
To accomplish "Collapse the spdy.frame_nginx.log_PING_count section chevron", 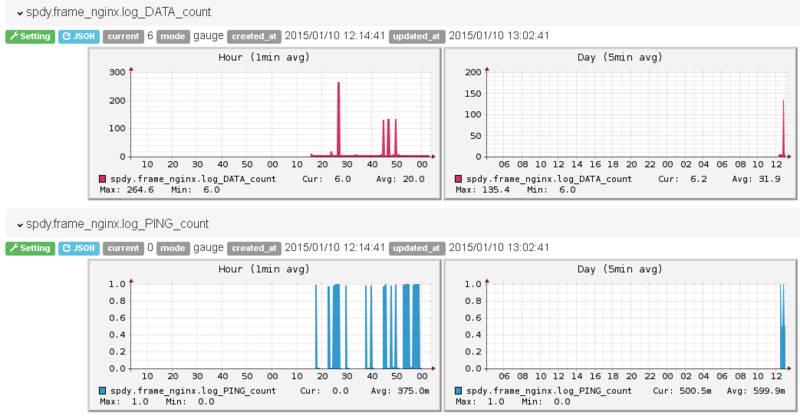I will click(20, 225).
